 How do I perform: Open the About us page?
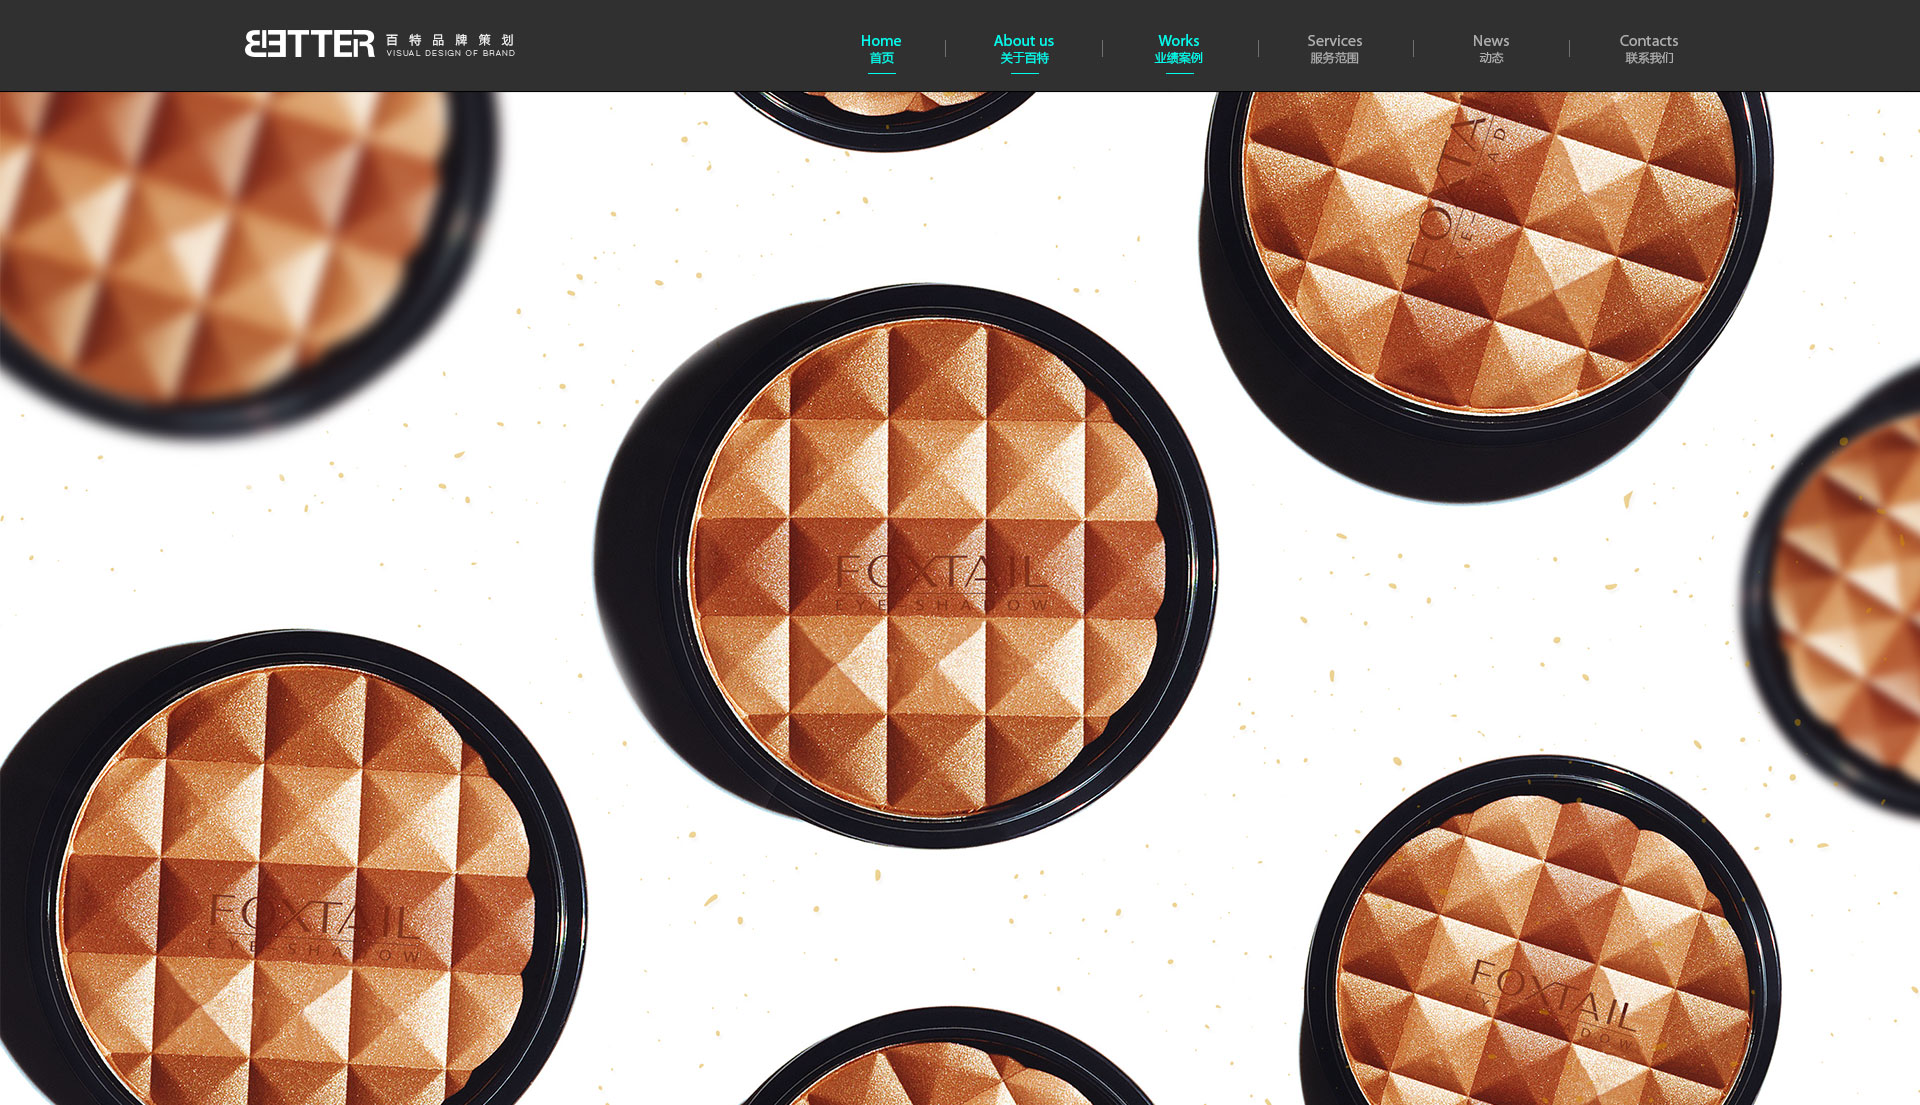point(1023,41)
